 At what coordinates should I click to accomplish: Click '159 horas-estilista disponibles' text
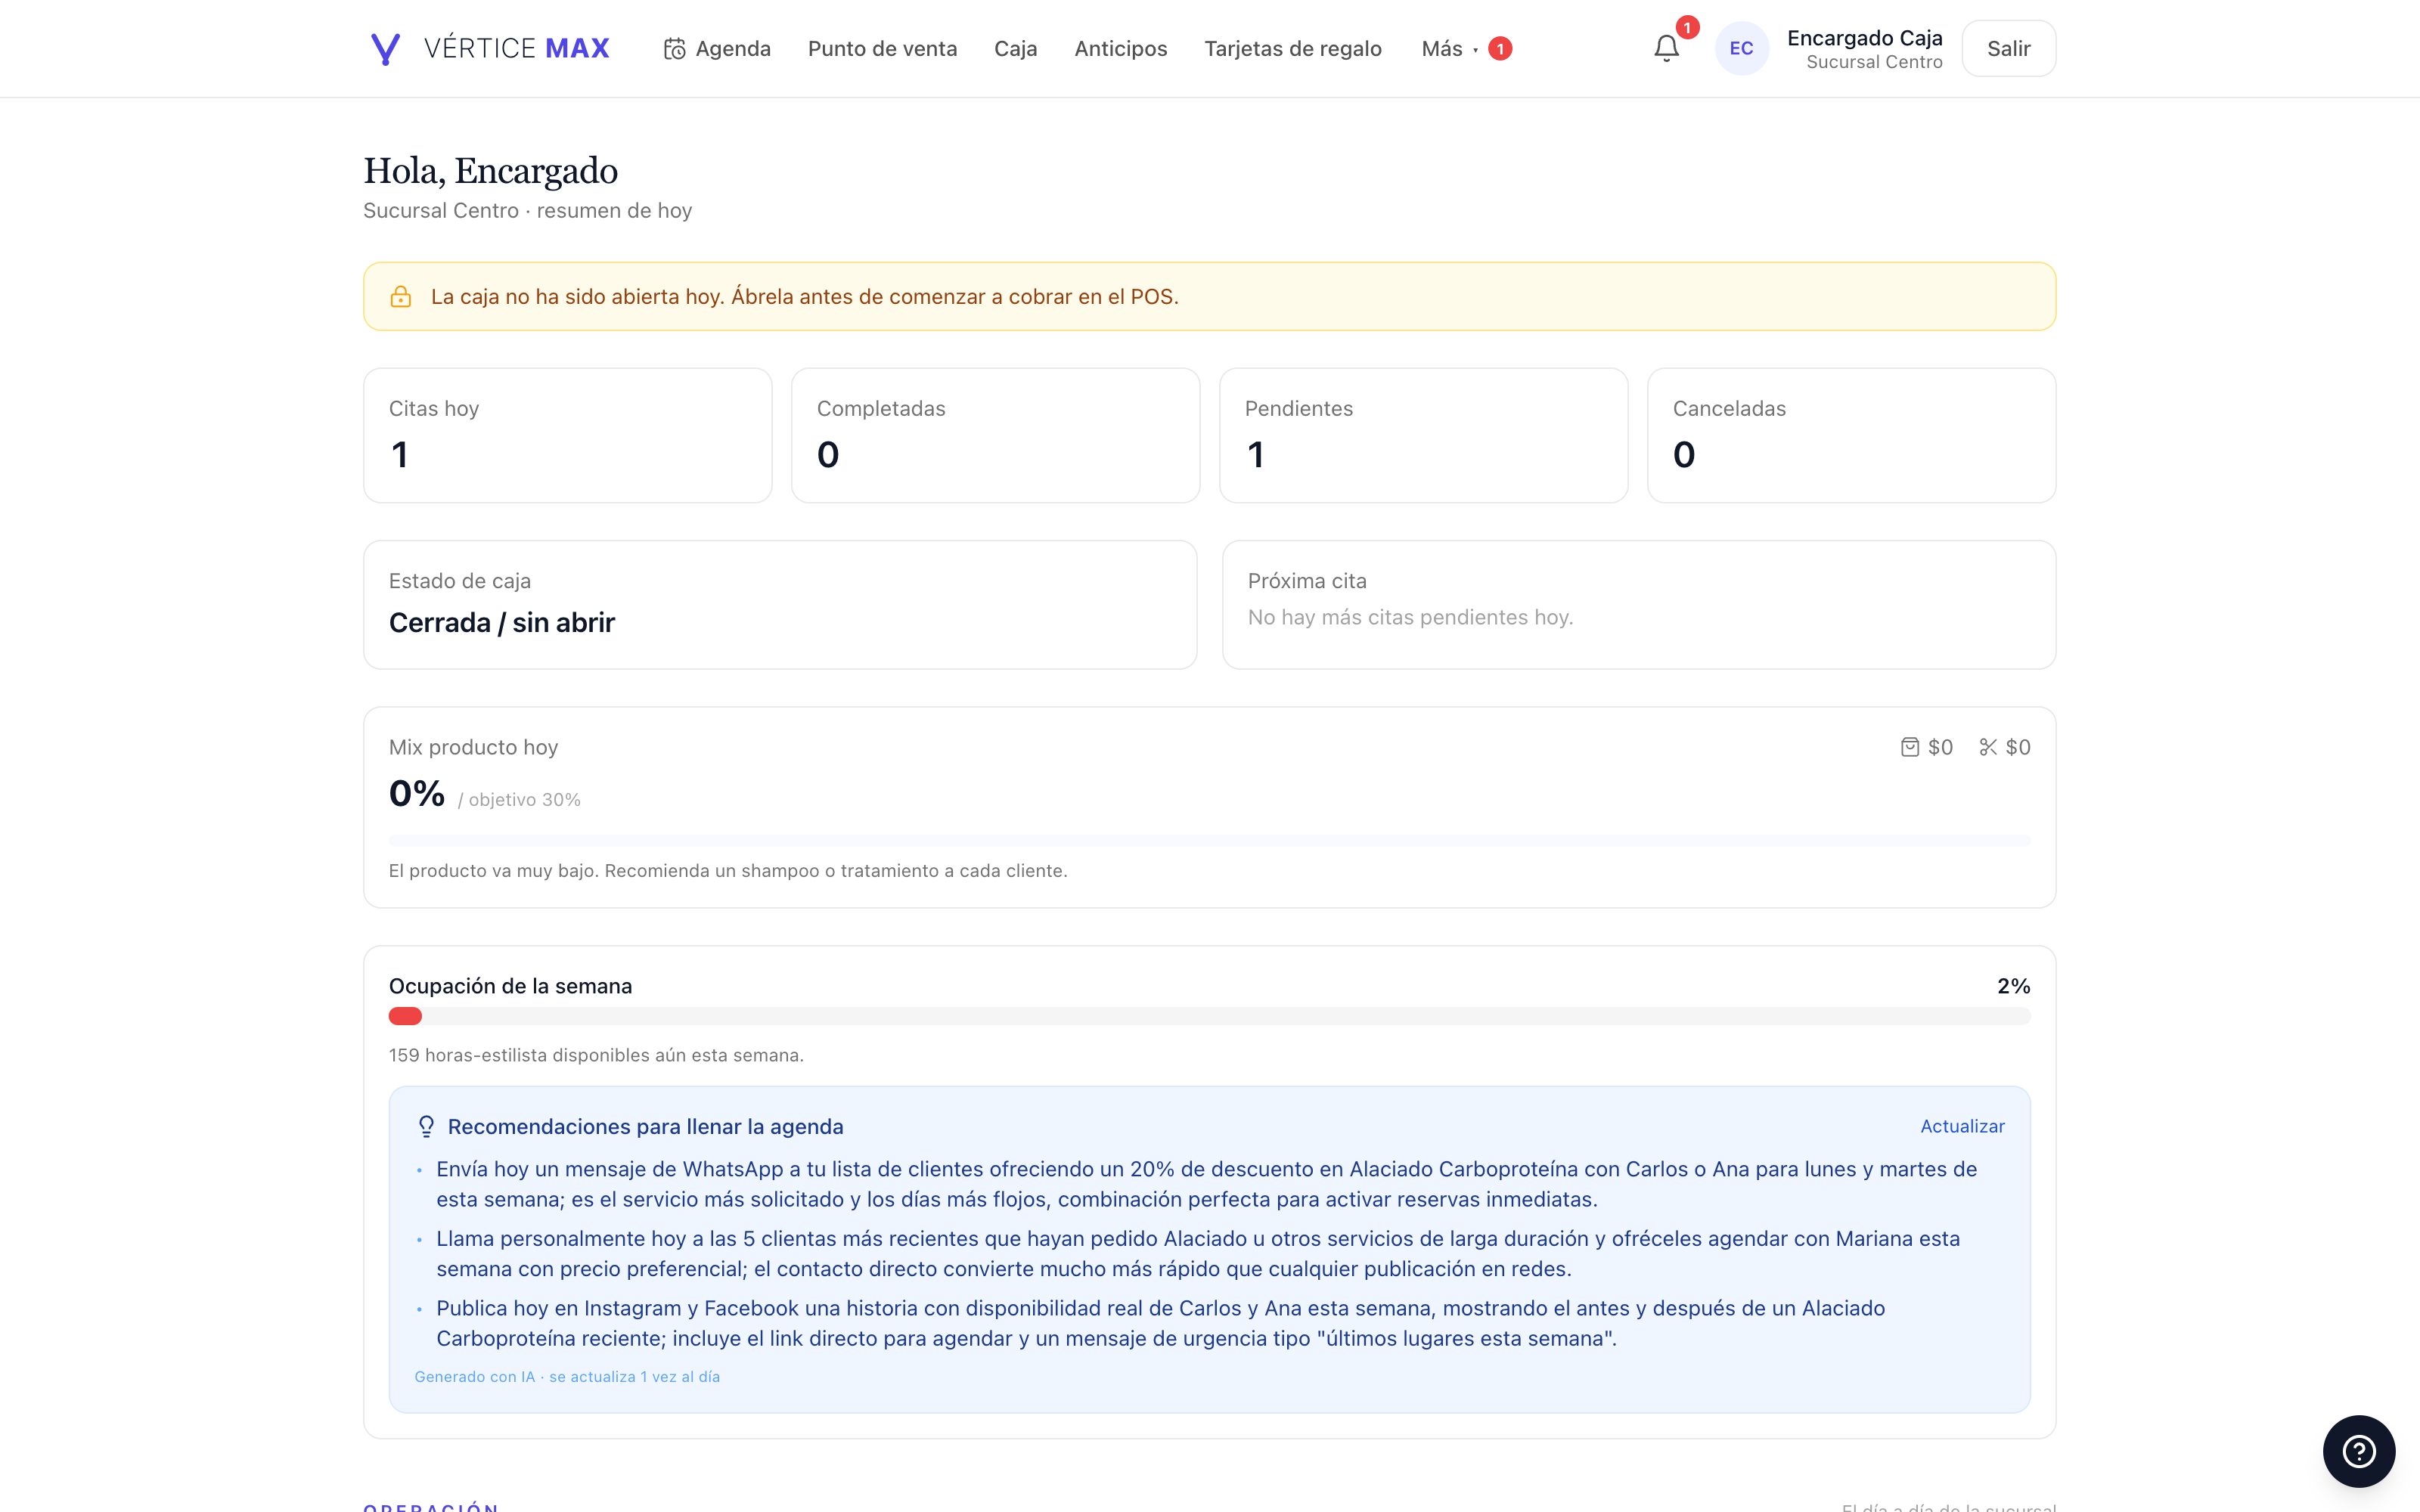click(596, 1056)
